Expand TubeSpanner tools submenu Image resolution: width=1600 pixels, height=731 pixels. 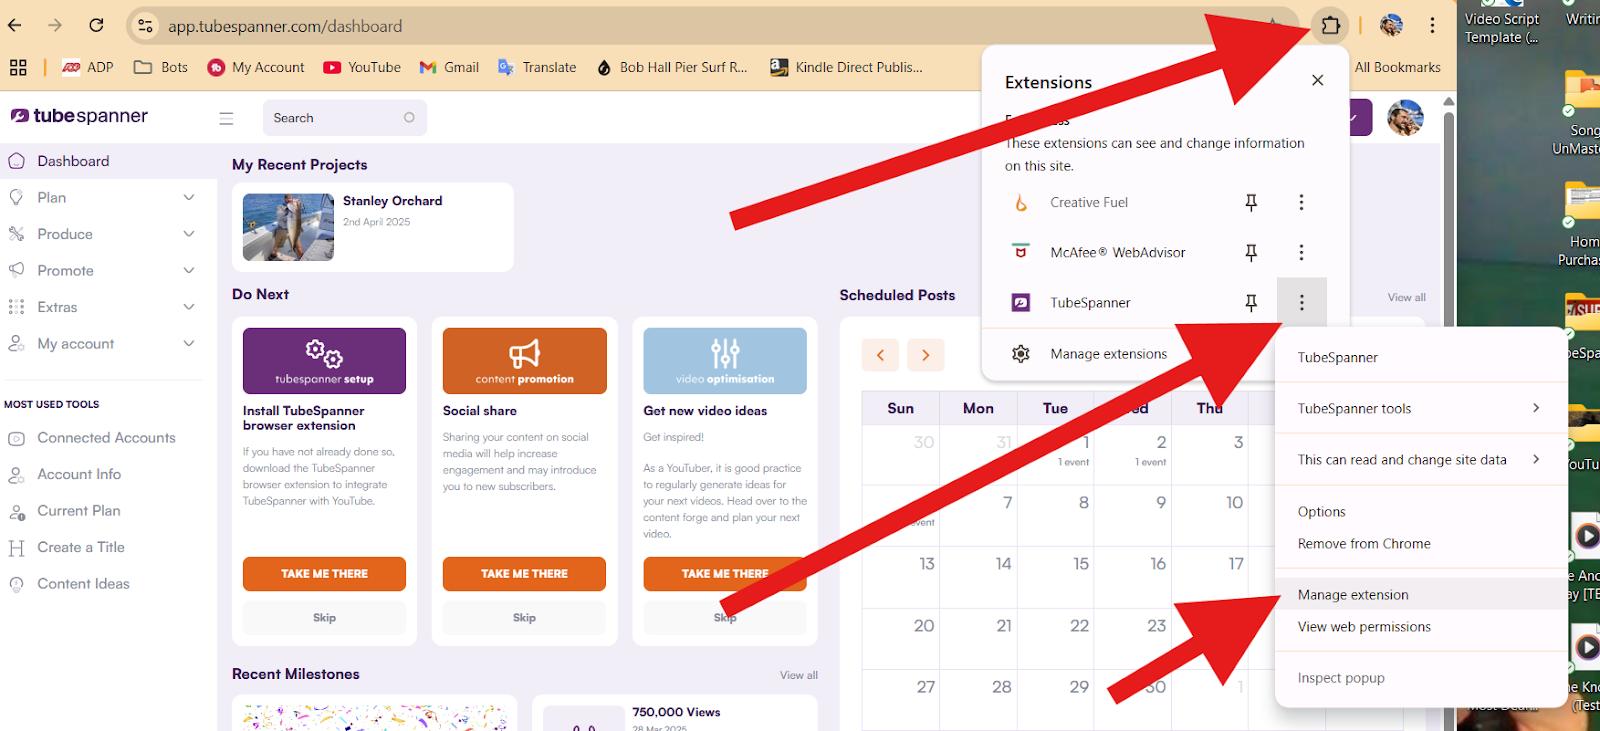pyautogui.click(x=1421, y=409)
